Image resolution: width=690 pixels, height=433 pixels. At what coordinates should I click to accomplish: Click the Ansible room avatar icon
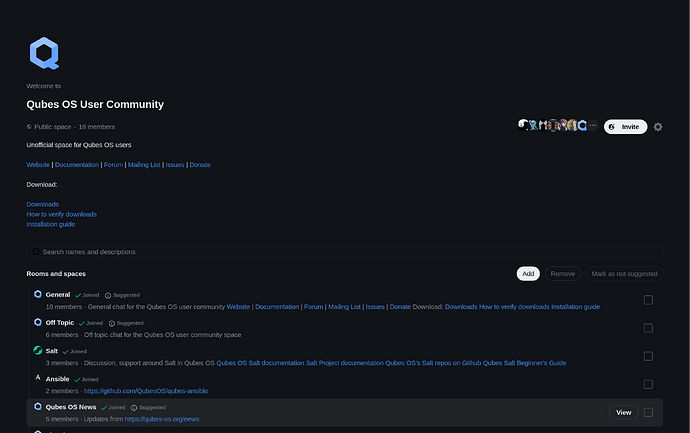point(37,379)
